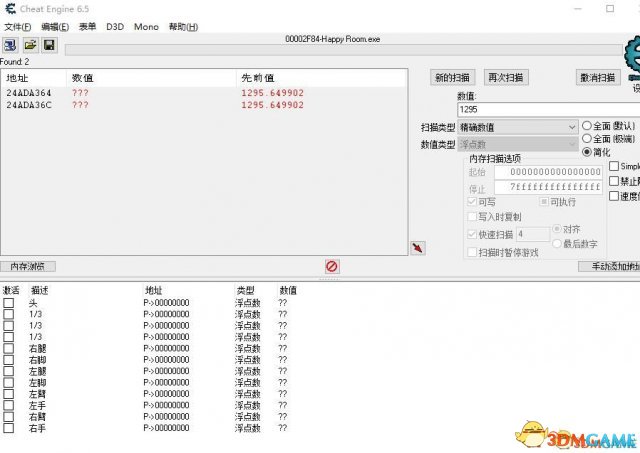Screen dimensions: 640x453
Task: Toggle the Simpl checkbox at right edge
Action: [x=614, y=166]
